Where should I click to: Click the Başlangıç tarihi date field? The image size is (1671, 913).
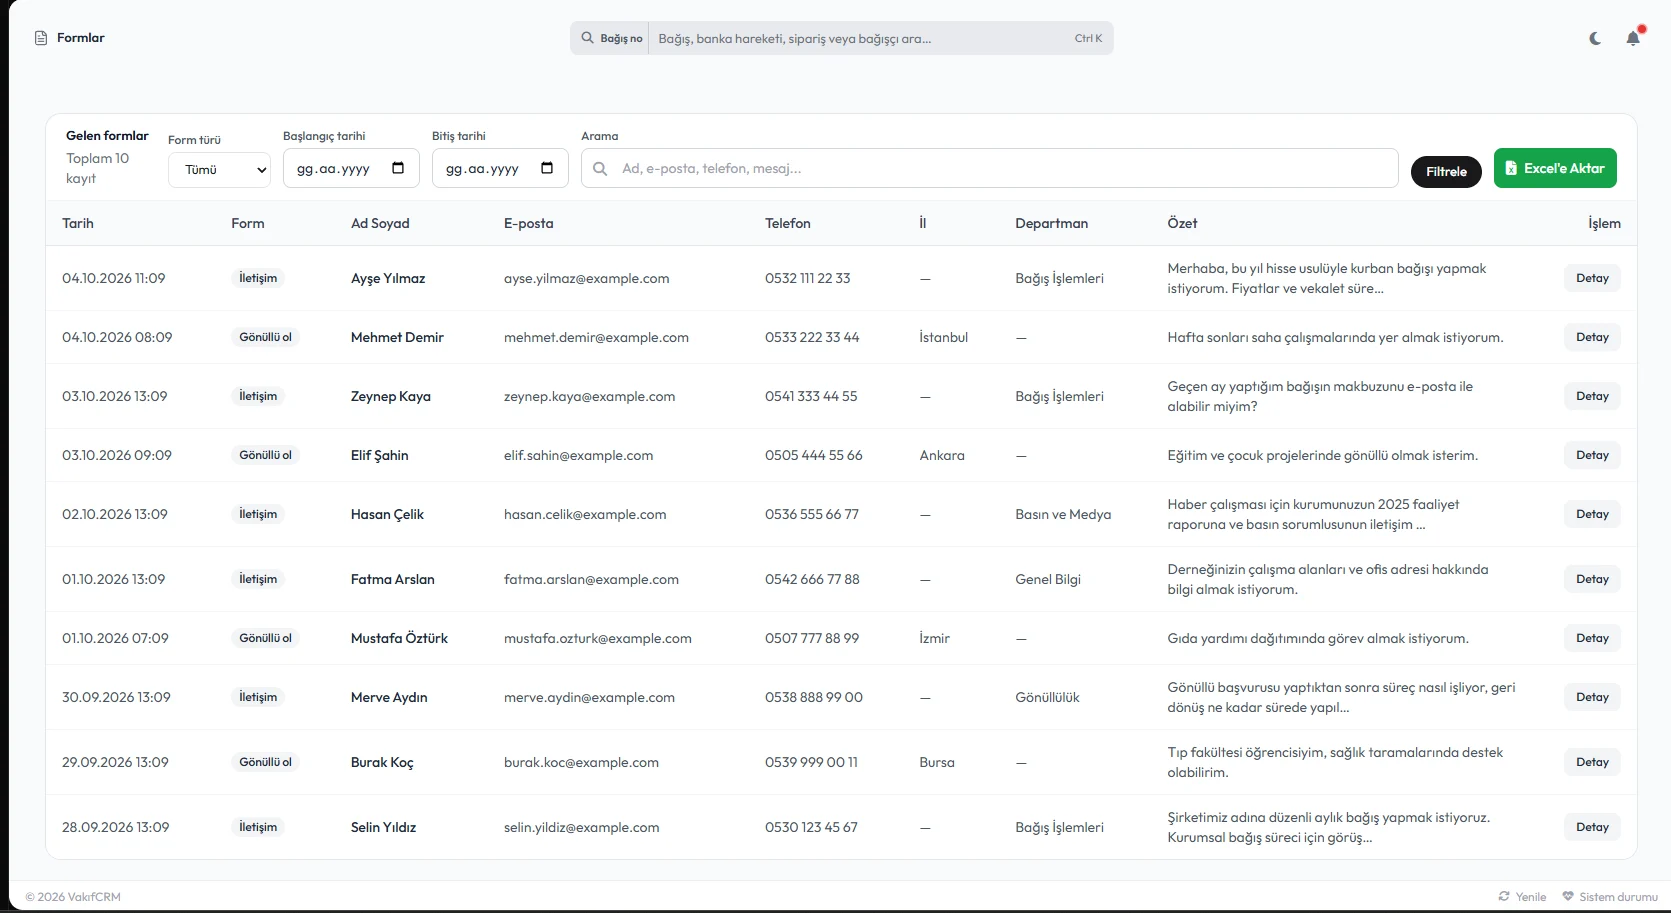point(350,168)
